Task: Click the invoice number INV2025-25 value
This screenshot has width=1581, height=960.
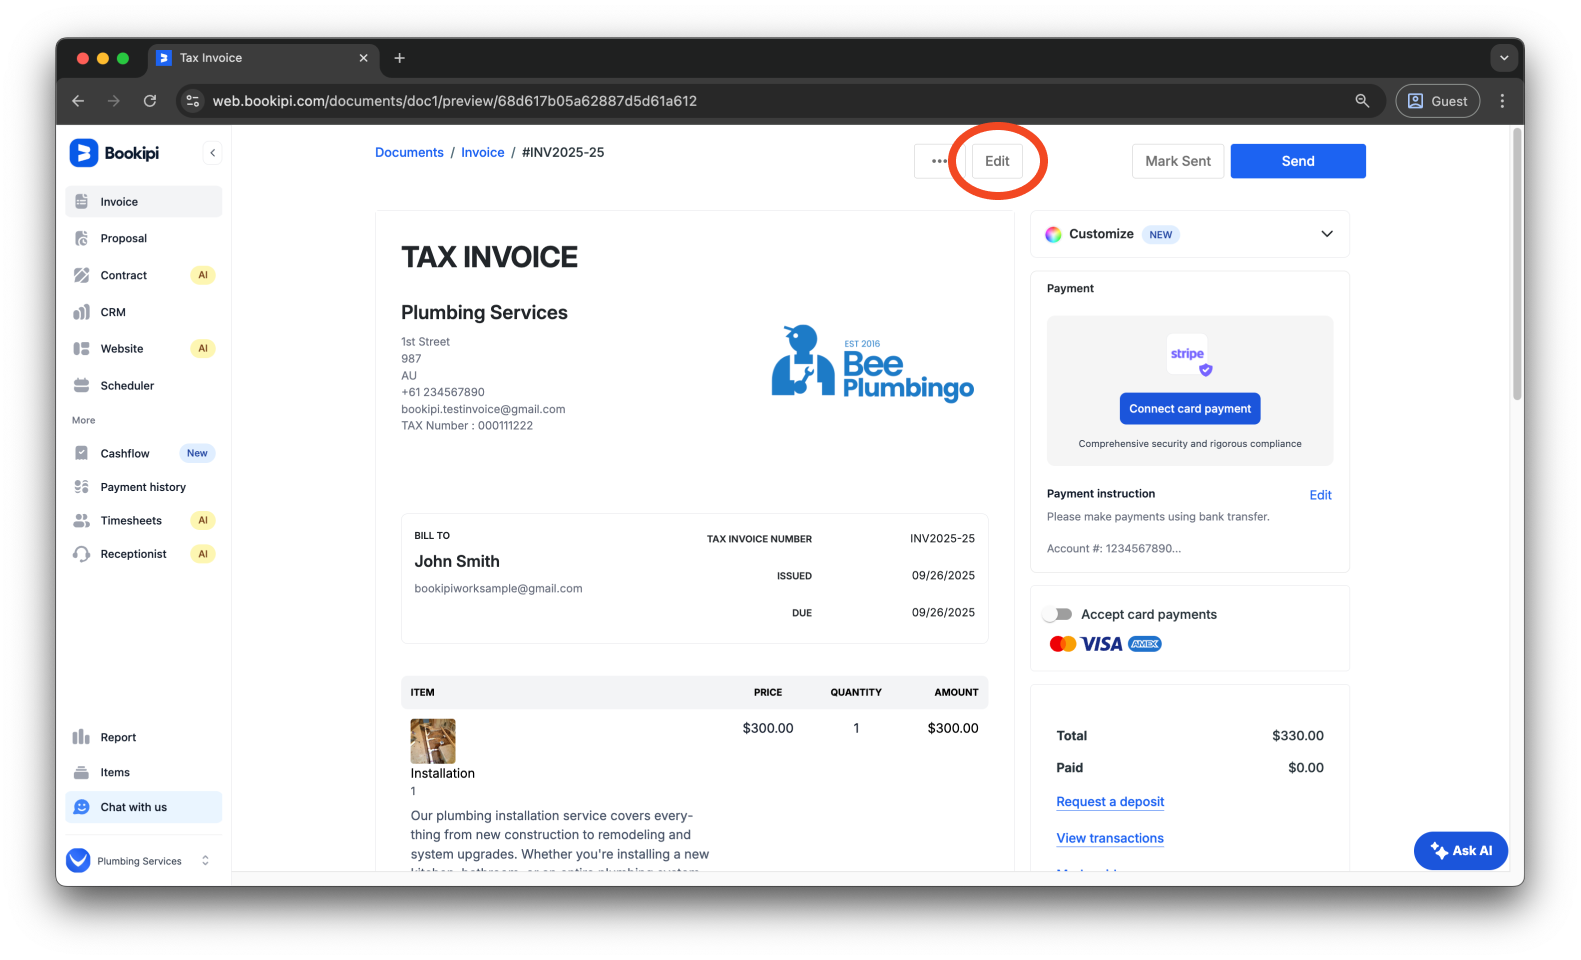Action: pos(942,539)
